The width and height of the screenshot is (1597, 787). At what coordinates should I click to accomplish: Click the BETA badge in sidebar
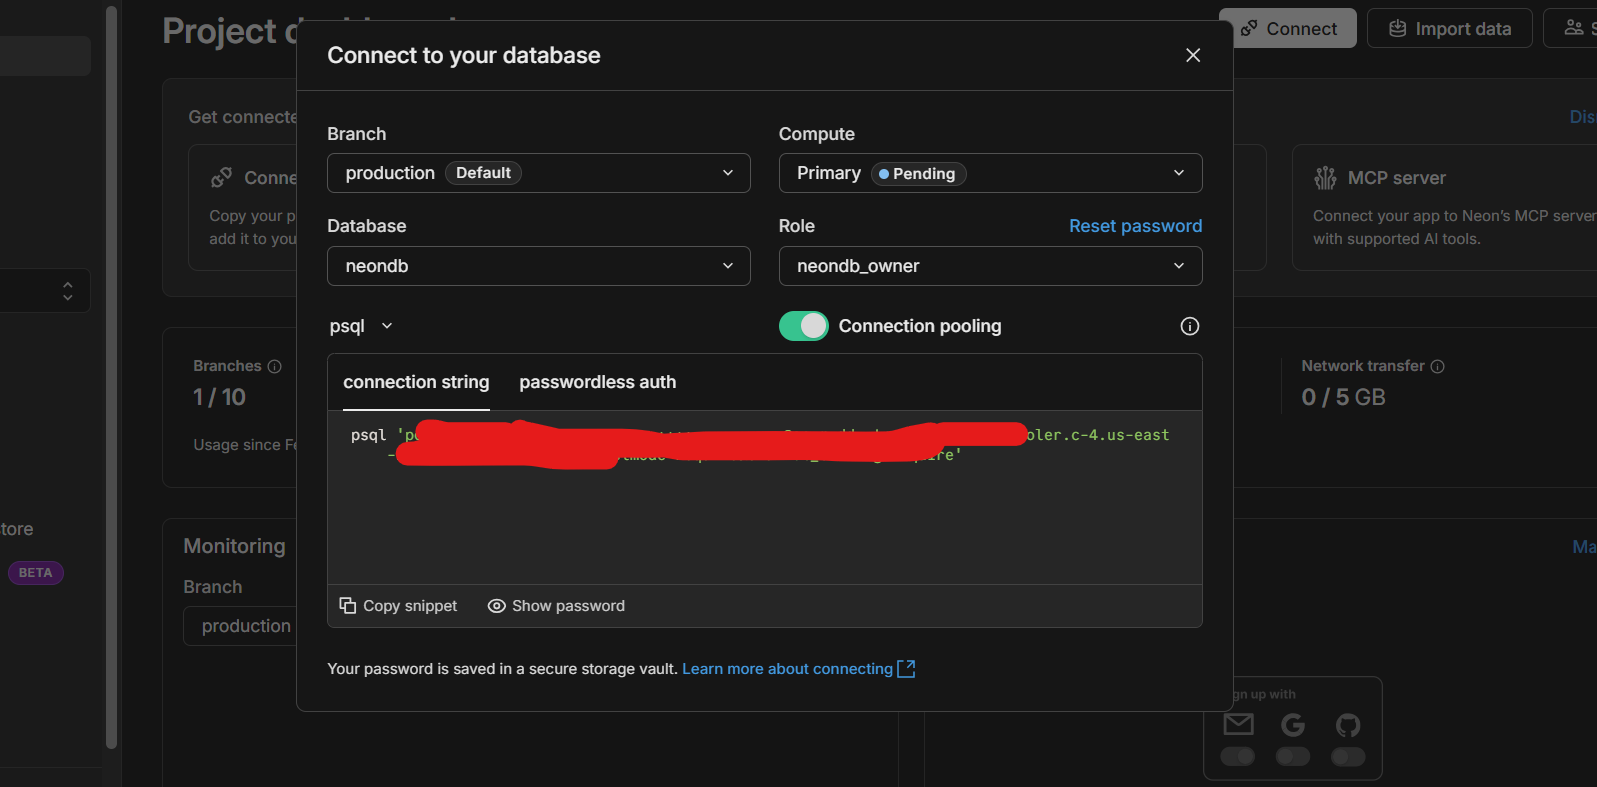pos(36,573)
